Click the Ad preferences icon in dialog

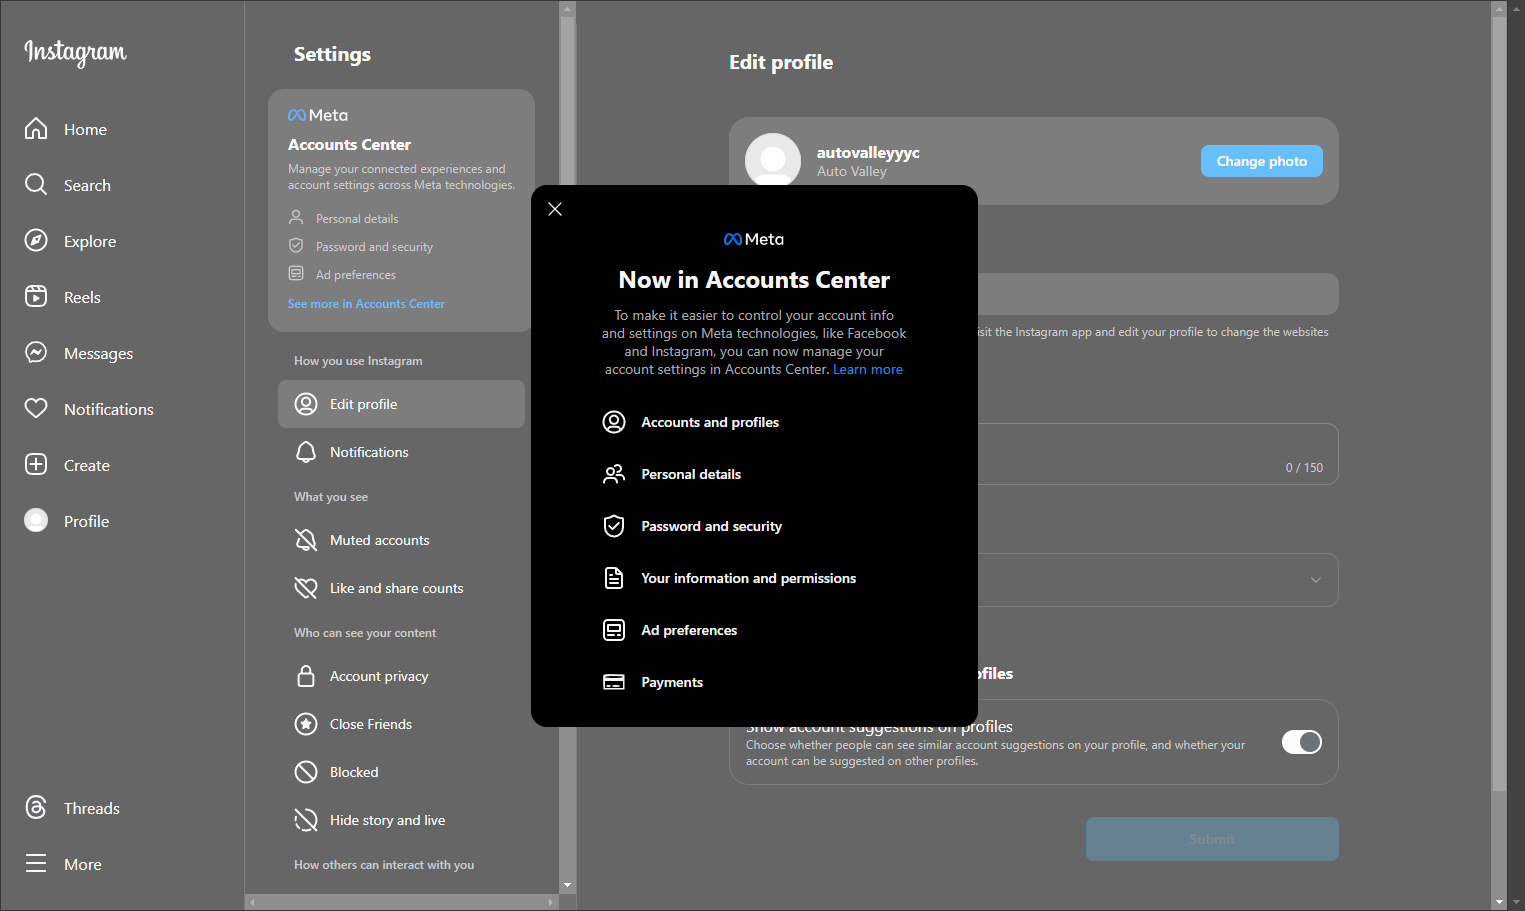tap(614, 630)
